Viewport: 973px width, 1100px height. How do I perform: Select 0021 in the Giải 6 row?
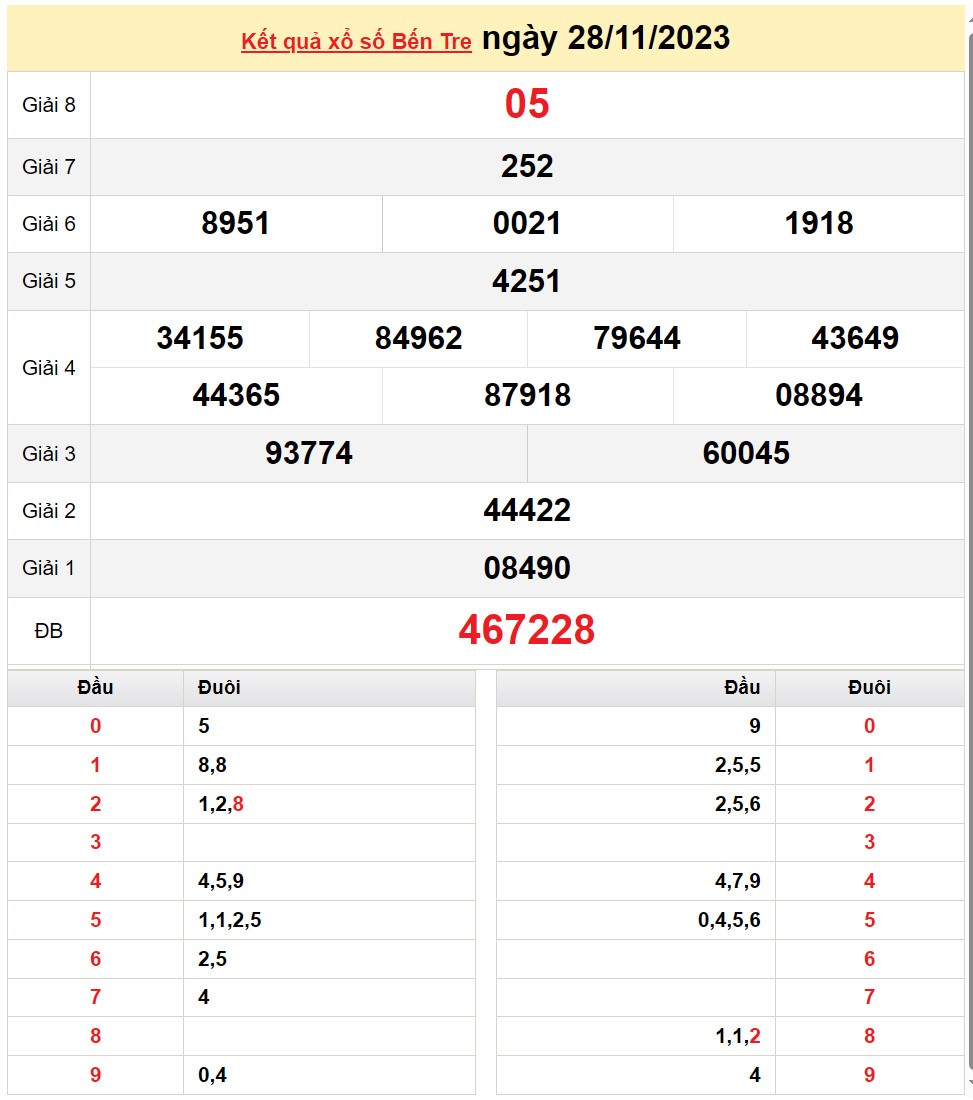coord(526,224)
